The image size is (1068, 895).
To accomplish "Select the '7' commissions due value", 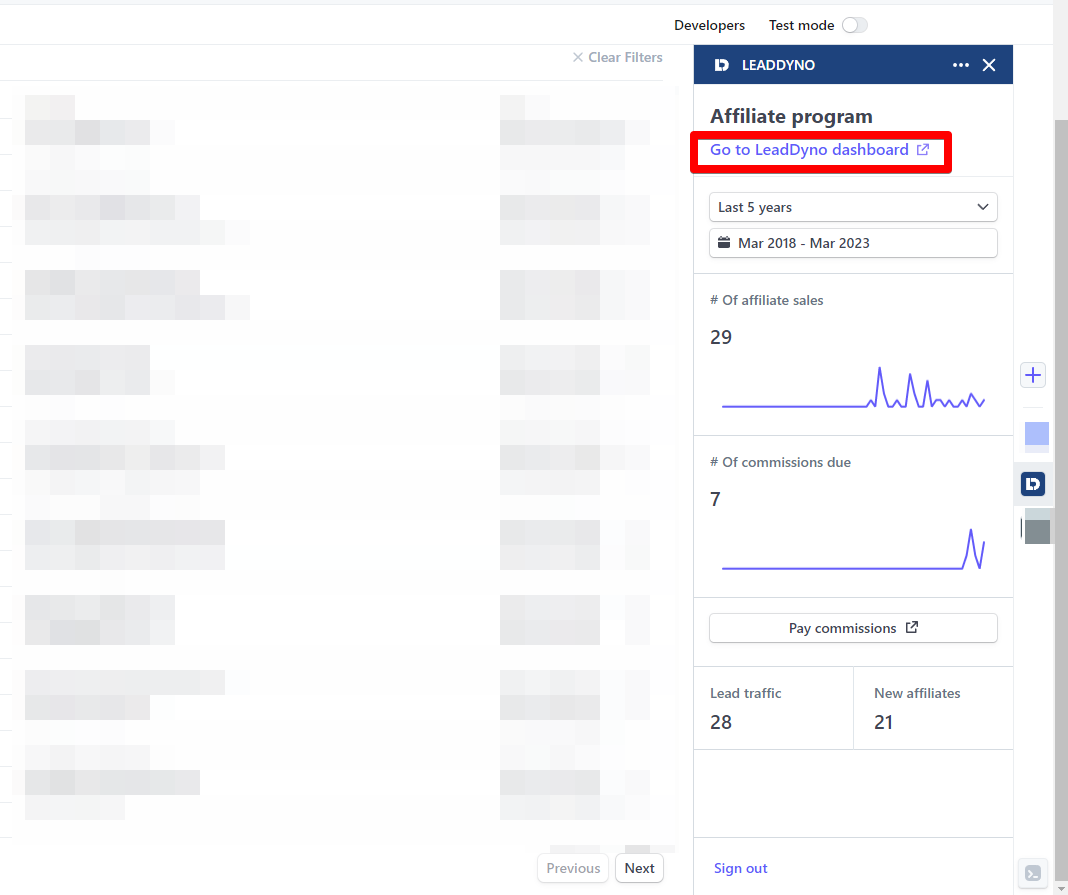I will 715,499.
